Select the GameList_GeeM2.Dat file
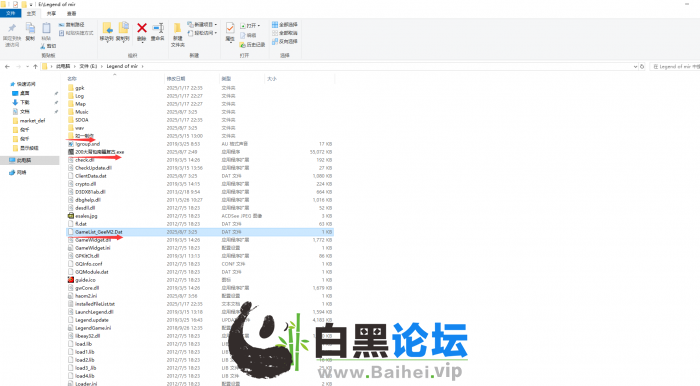 click(200, 232)
